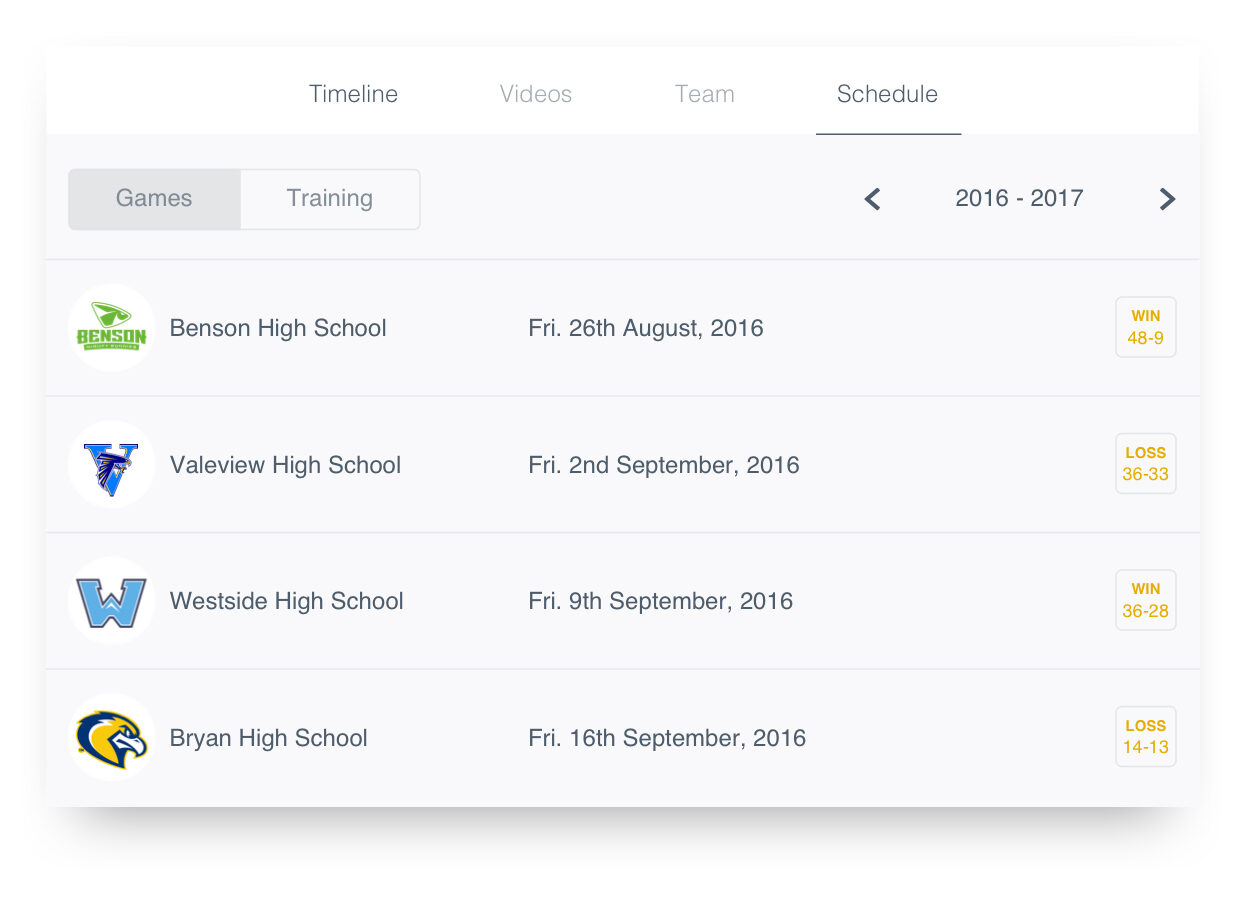
Task: Click the Benson High School eagle logo
Action: pos(111,327)
